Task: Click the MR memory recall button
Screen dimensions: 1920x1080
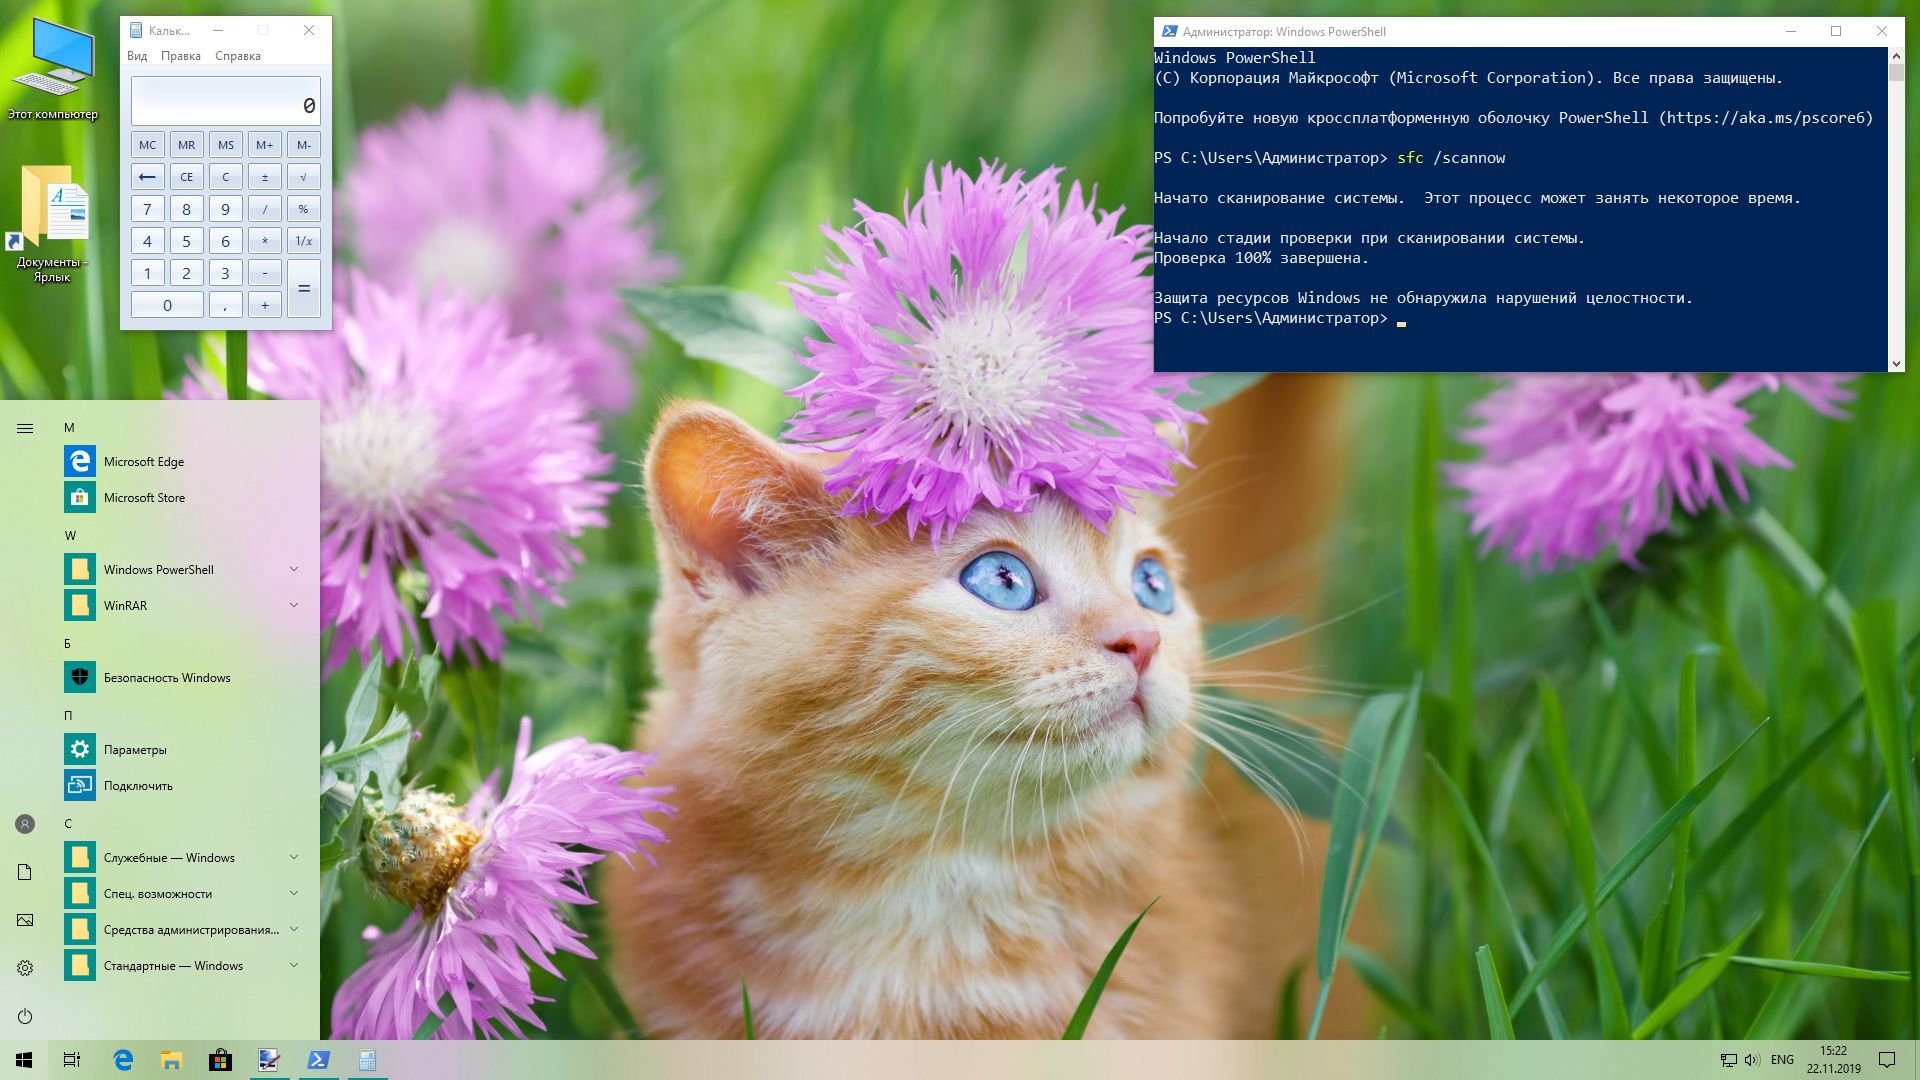Action: [x=186, y=145]
